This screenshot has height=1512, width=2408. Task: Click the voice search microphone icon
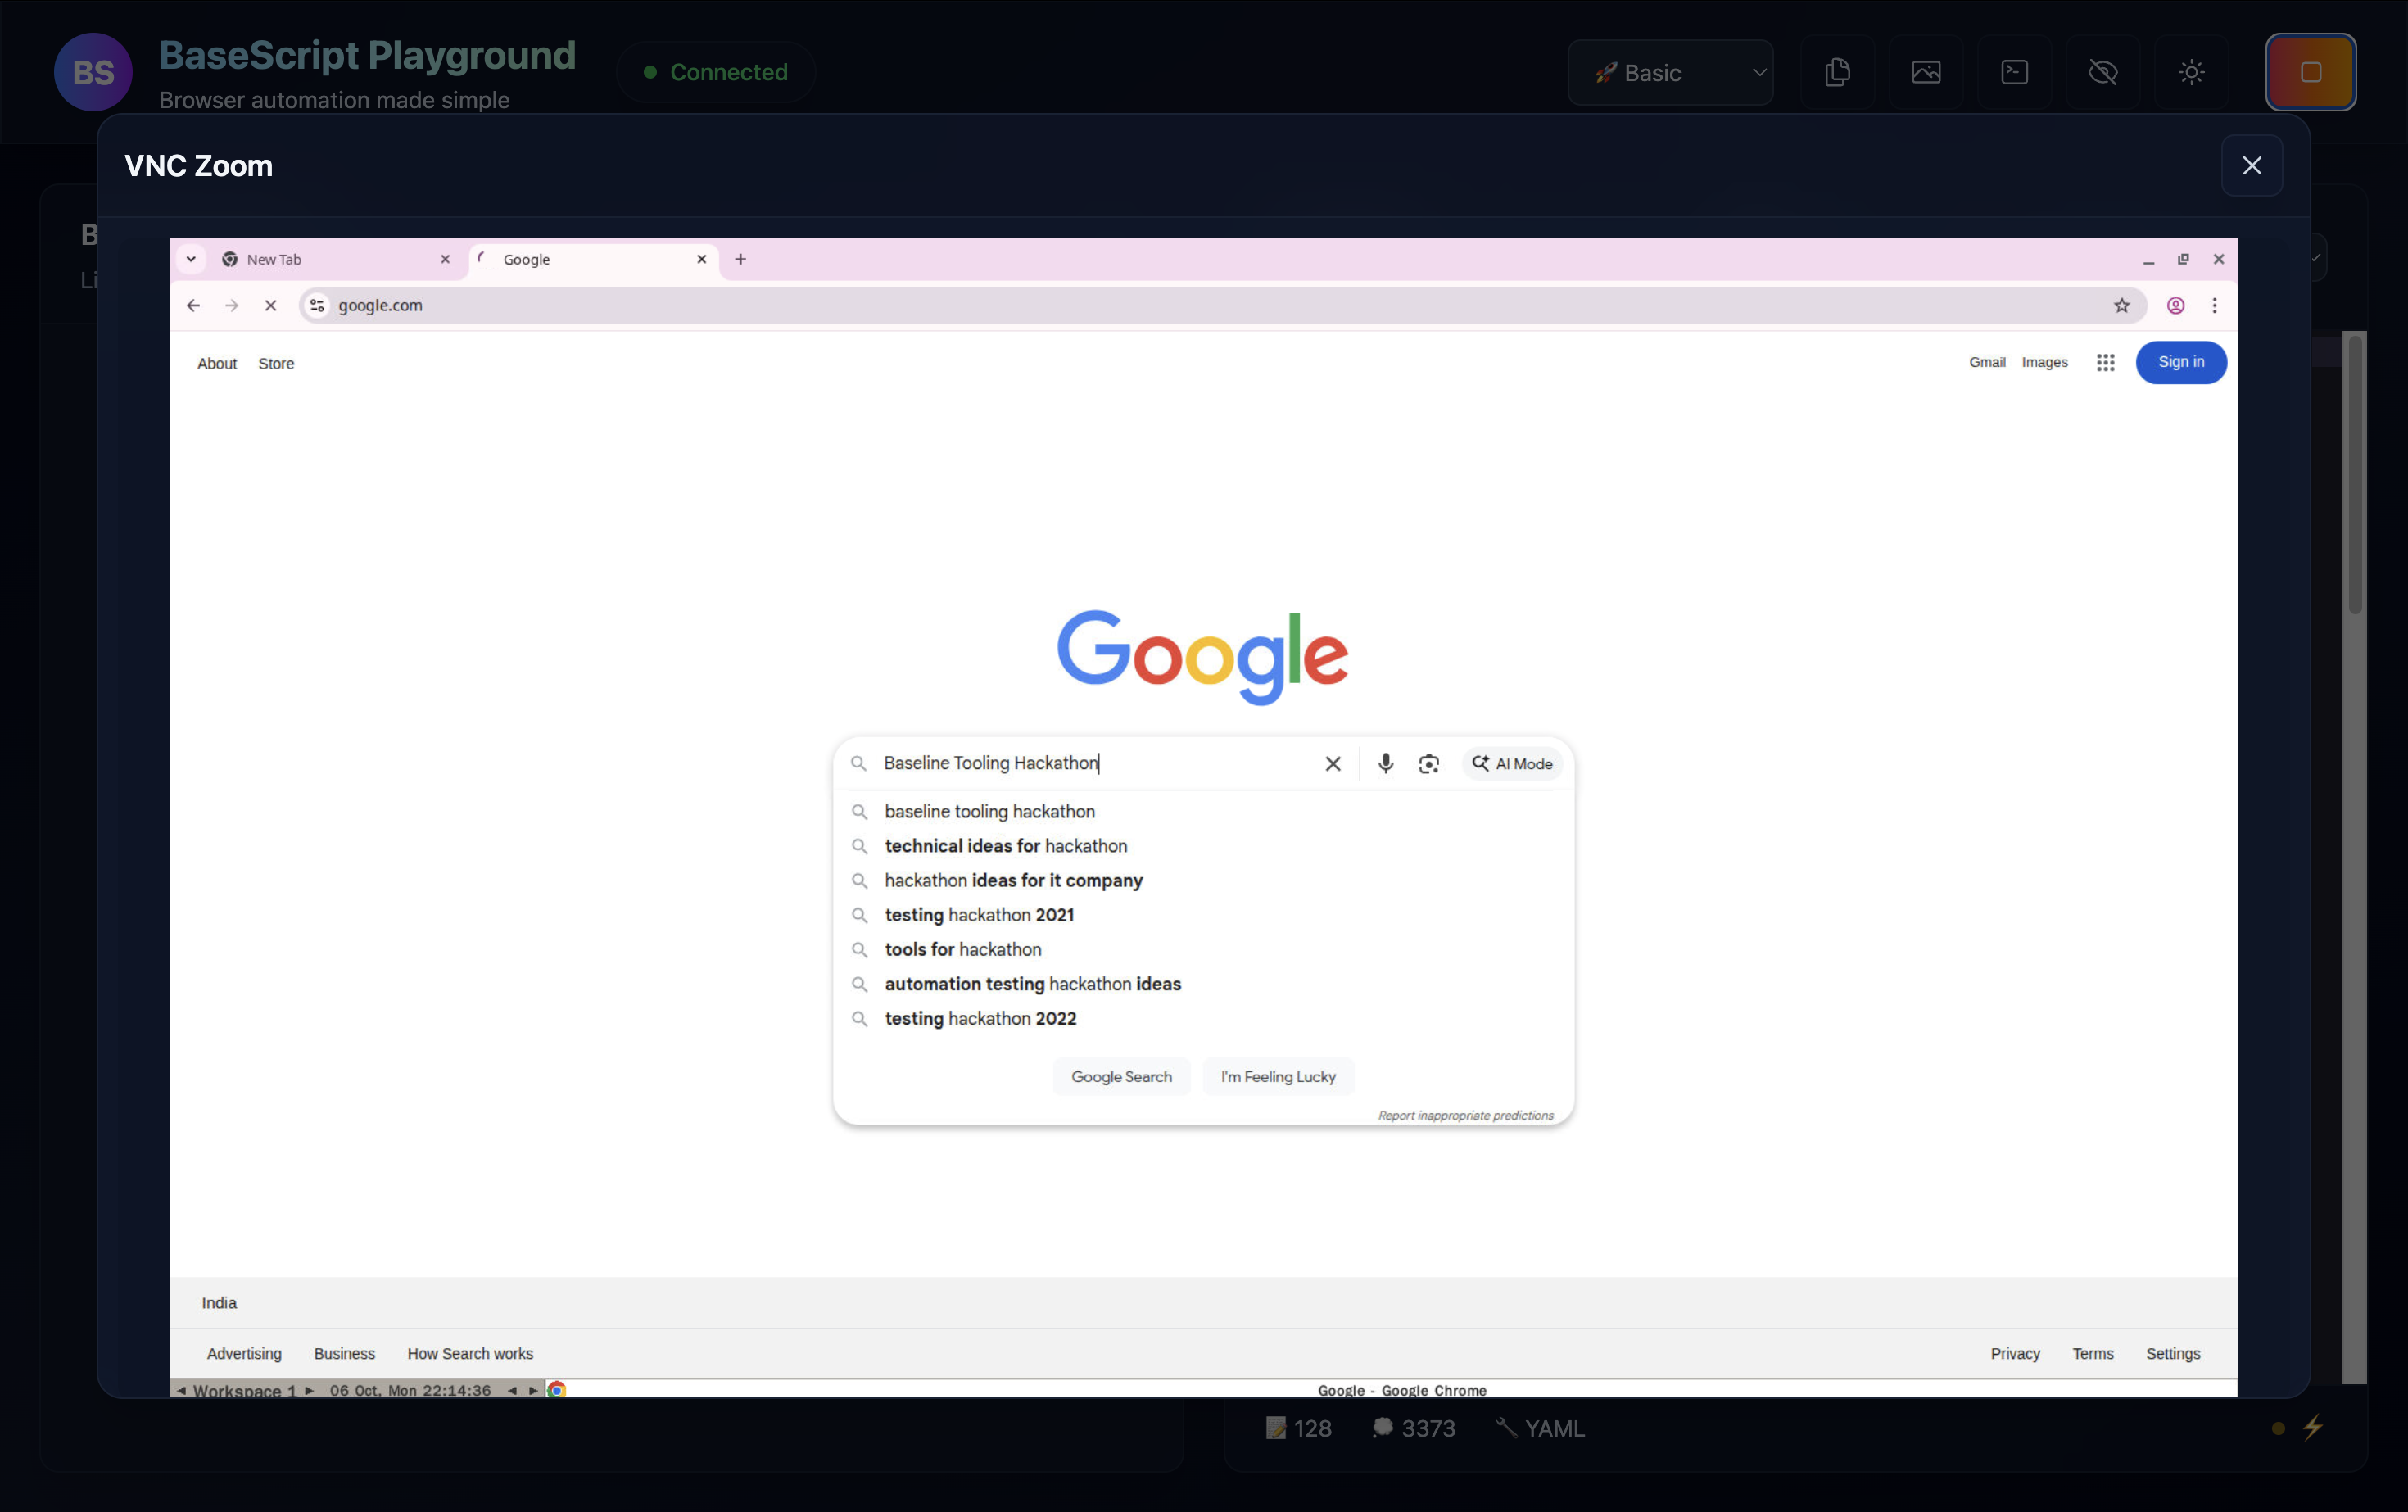pyautogui.click(x=1385, y=764)
